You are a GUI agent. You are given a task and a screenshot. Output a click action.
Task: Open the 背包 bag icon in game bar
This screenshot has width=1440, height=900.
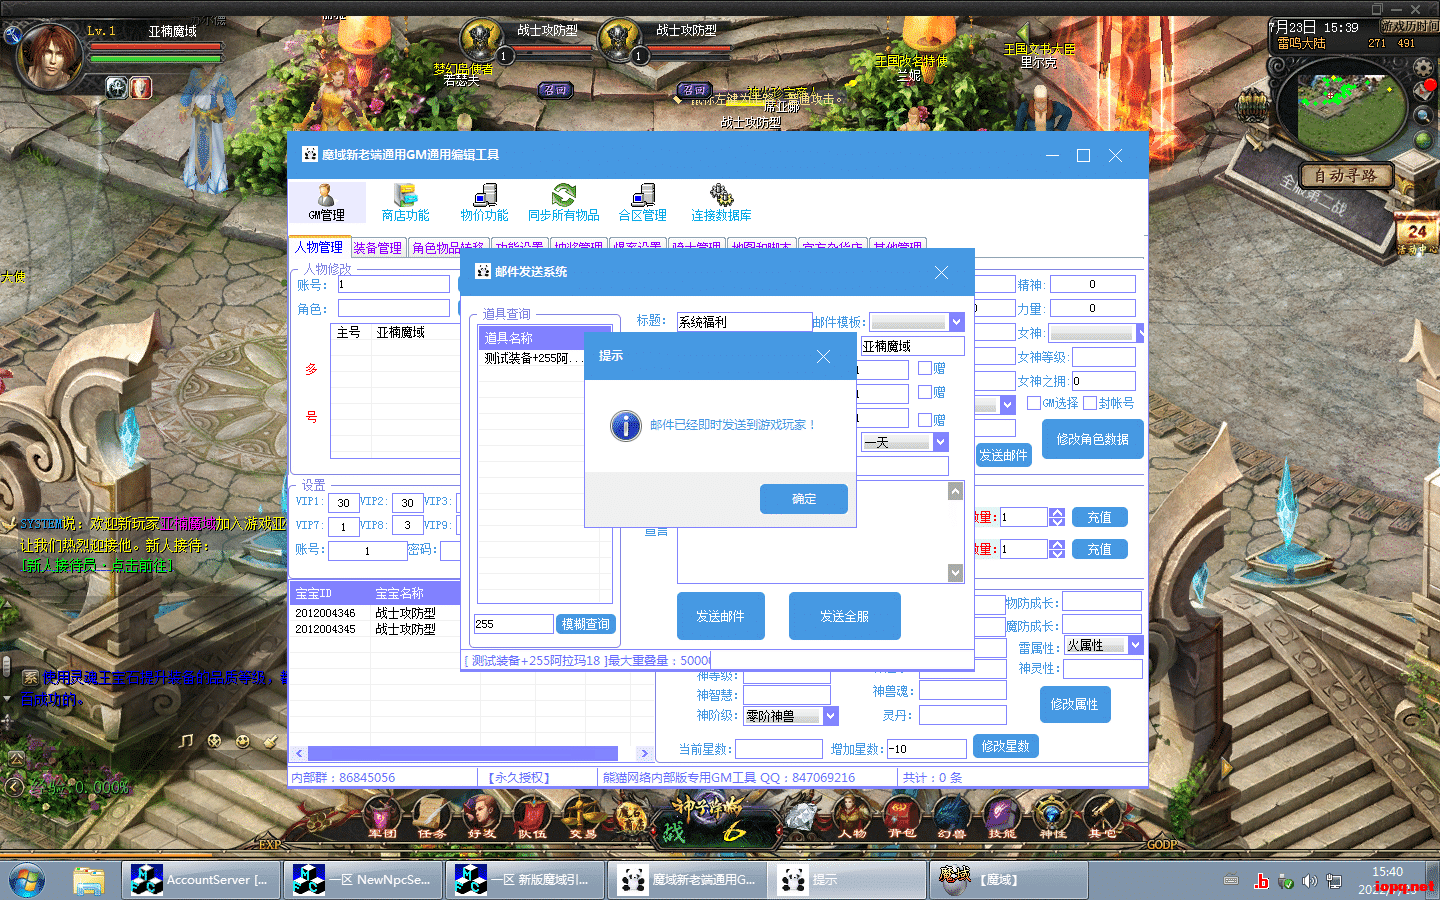pos(901,817)
